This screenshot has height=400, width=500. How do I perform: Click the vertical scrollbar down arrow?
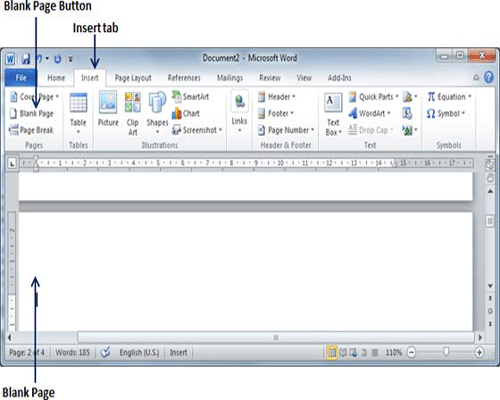point(490,286)
